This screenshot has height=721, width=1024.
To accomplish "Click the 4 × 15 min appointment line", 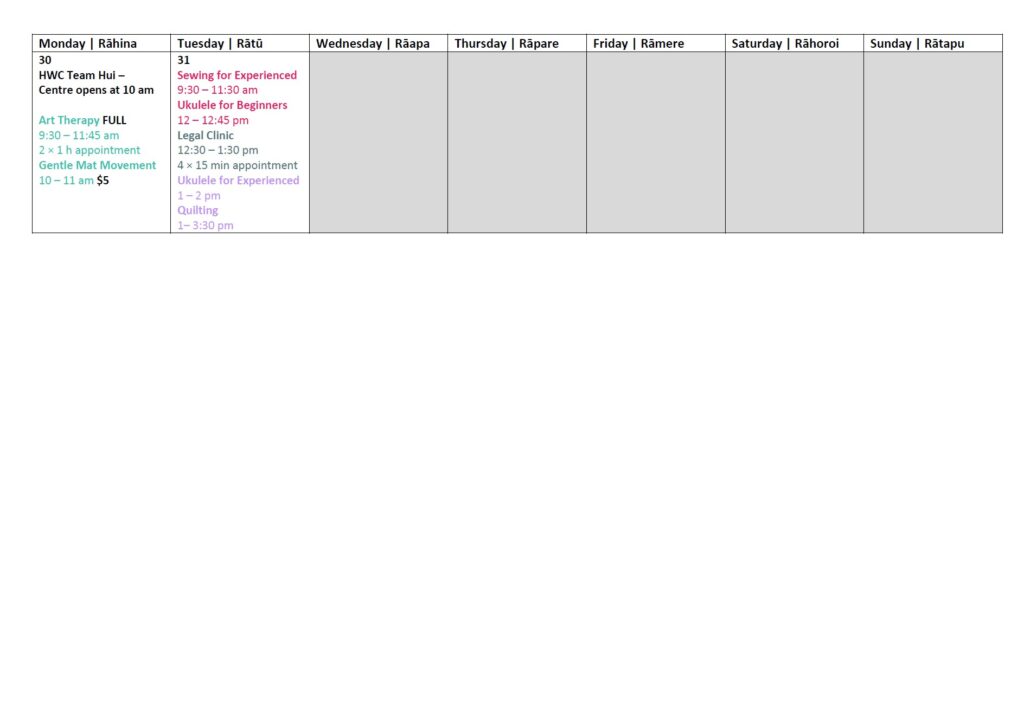I will tap(237, 165).
